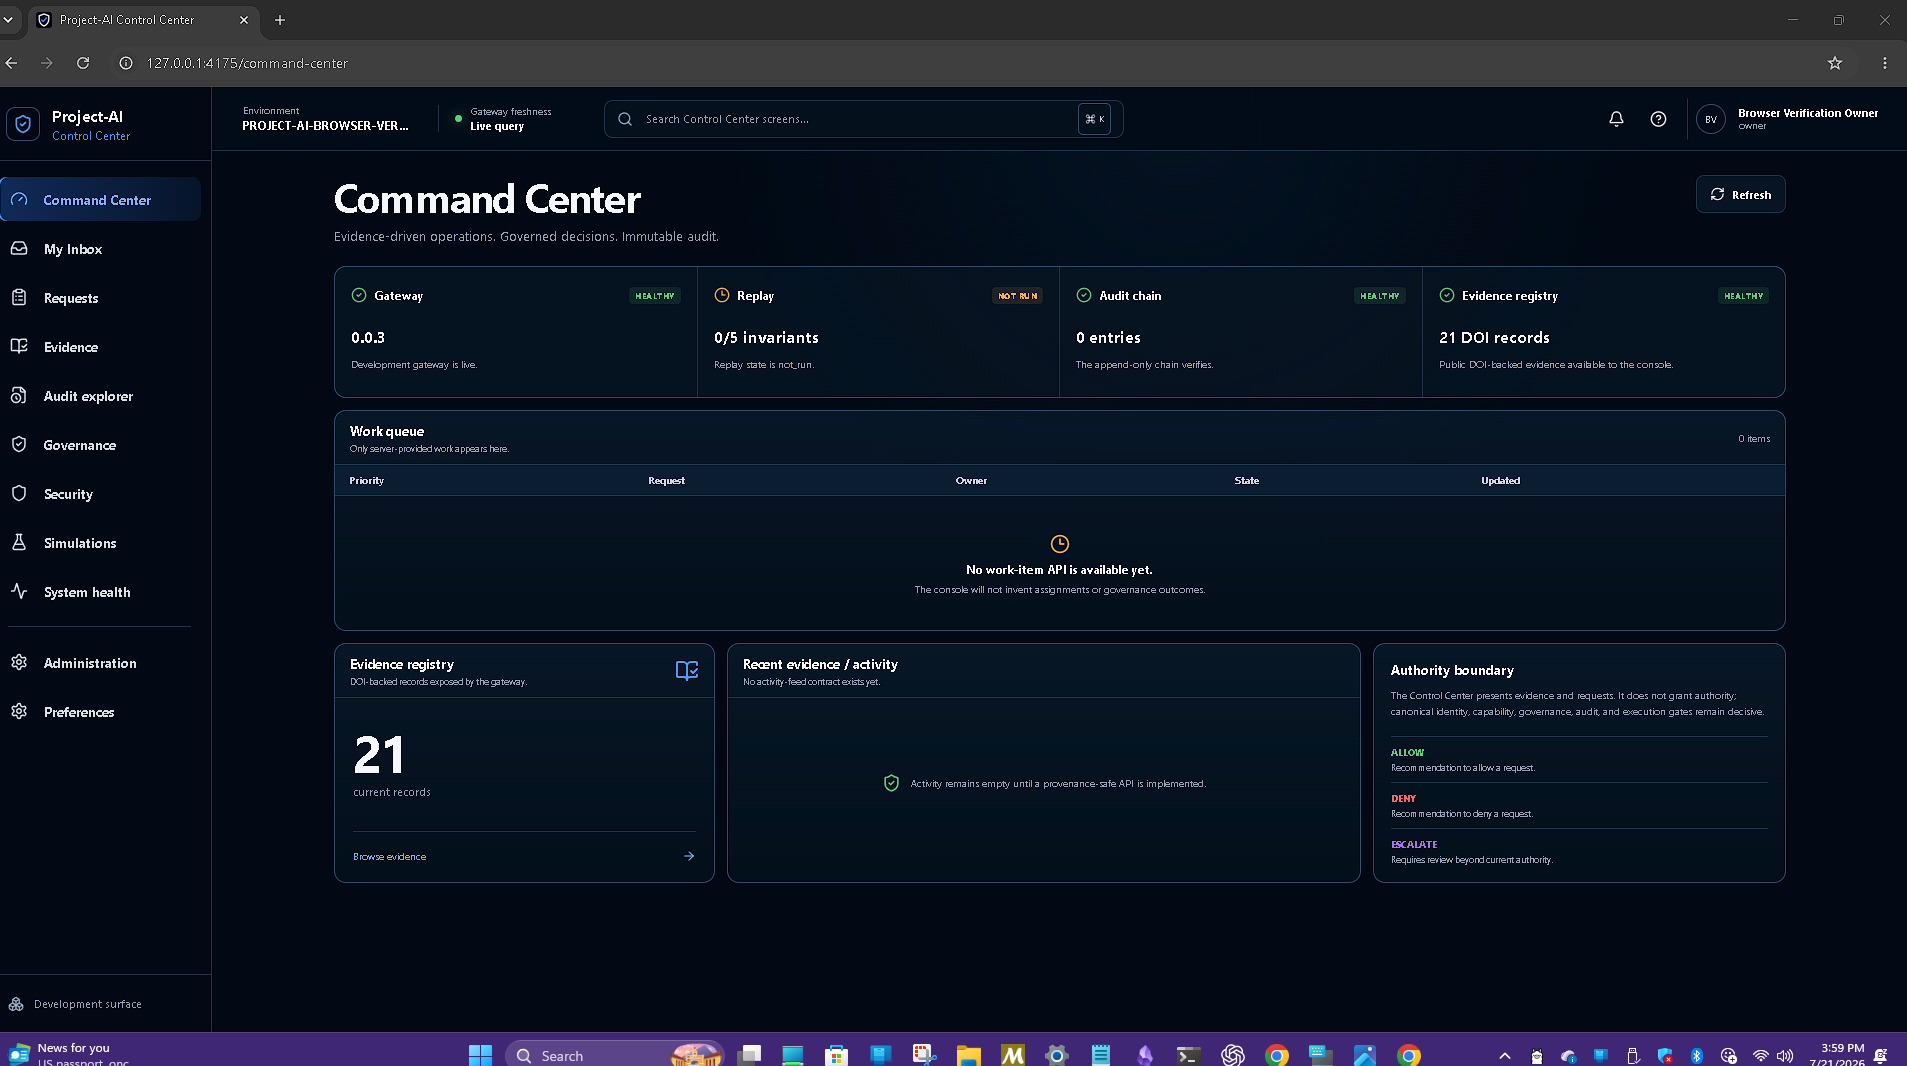The image size is (1907, 1066).
Task: Close the Project-AI Control Center tab
Action: 244,20
